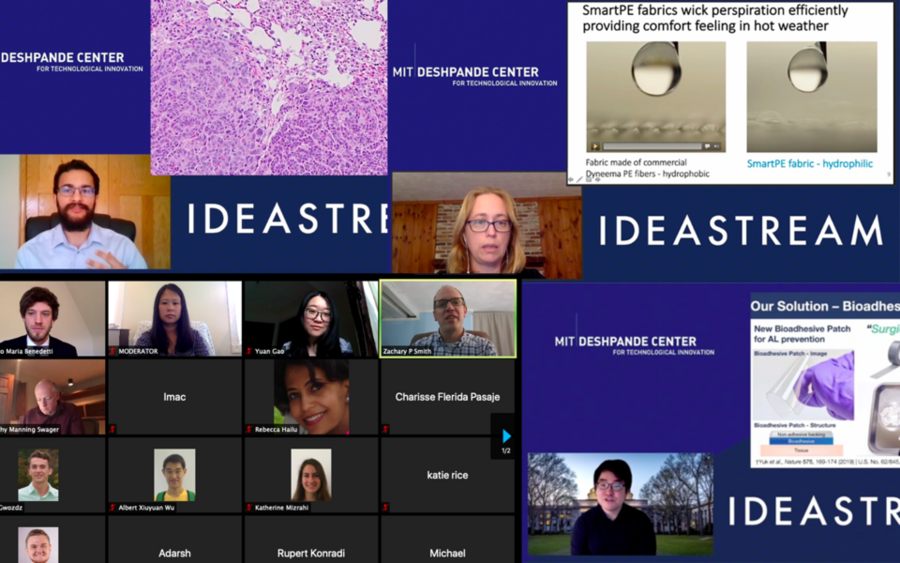The width and height of the screenshot is (900, 563).
Task: Click the caption icon on droplet video
Action: [x=709, y=146]
